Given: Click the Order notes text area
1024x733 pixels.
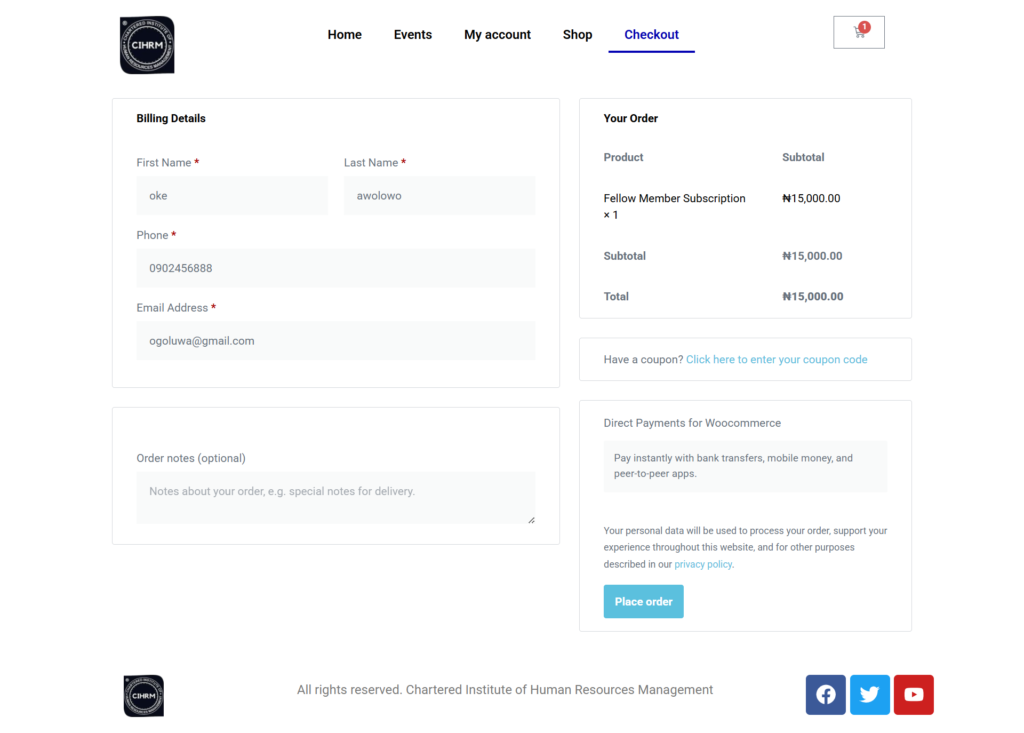Looking at the screenshot, I should click(x=335, y=497).
